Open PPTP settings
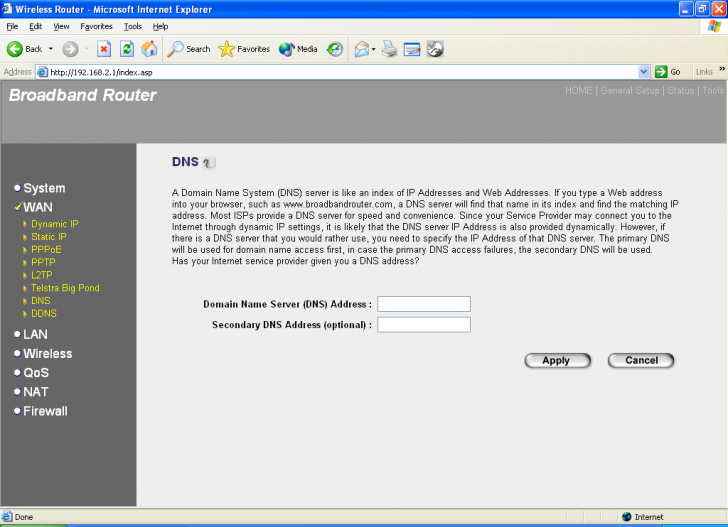 pos(43,262)
